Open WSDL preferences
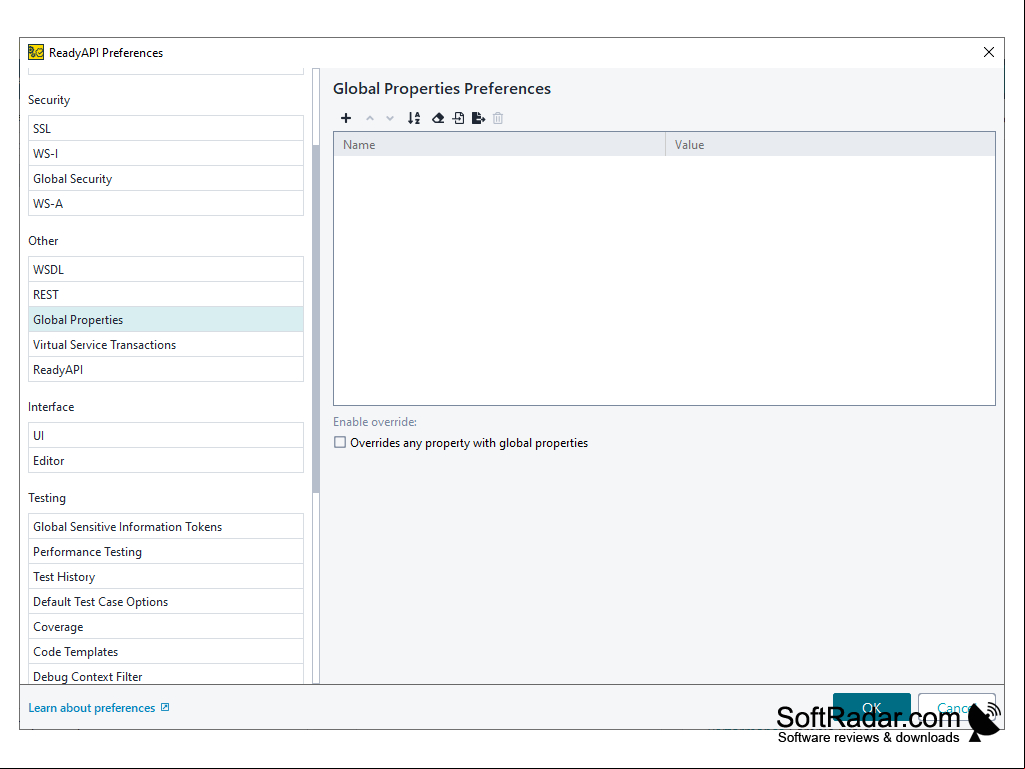The height and width of the screenshot is (769, 1025). pos(166,269)
